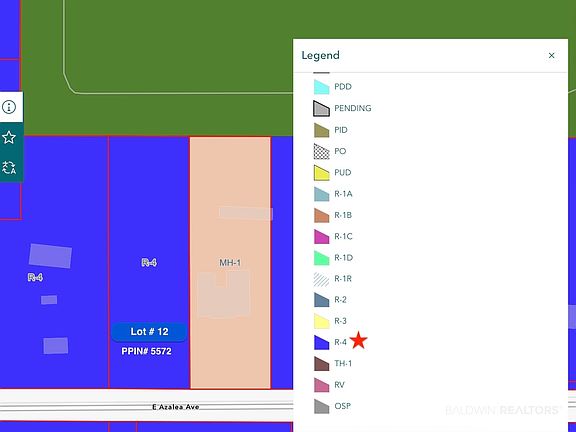Click the PPIN# 5572 parcel text
Image resolution: width=576 pixels, height=432 pixels.
[147, 351]
